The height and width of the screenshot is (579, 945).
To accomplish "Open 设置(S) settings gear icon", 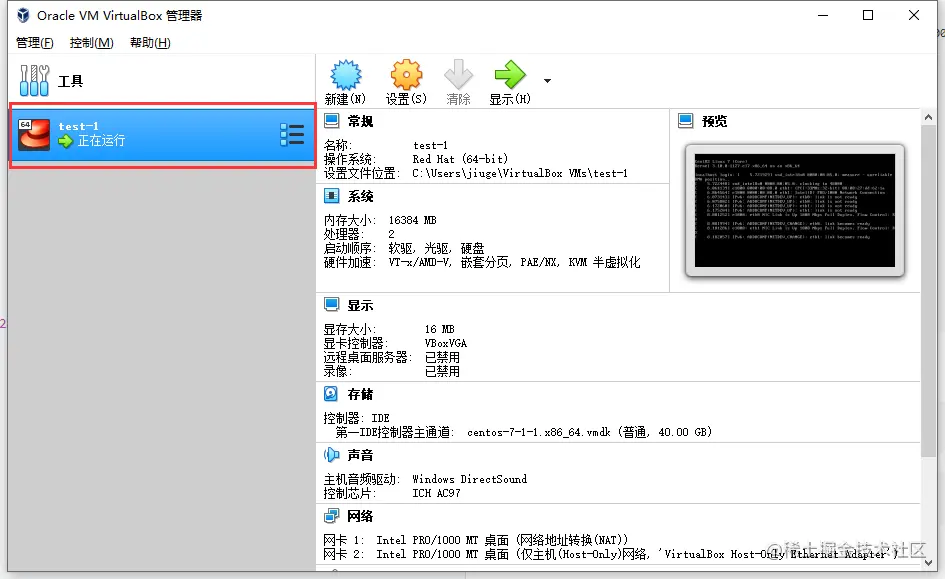I will [x=406, y=75].
